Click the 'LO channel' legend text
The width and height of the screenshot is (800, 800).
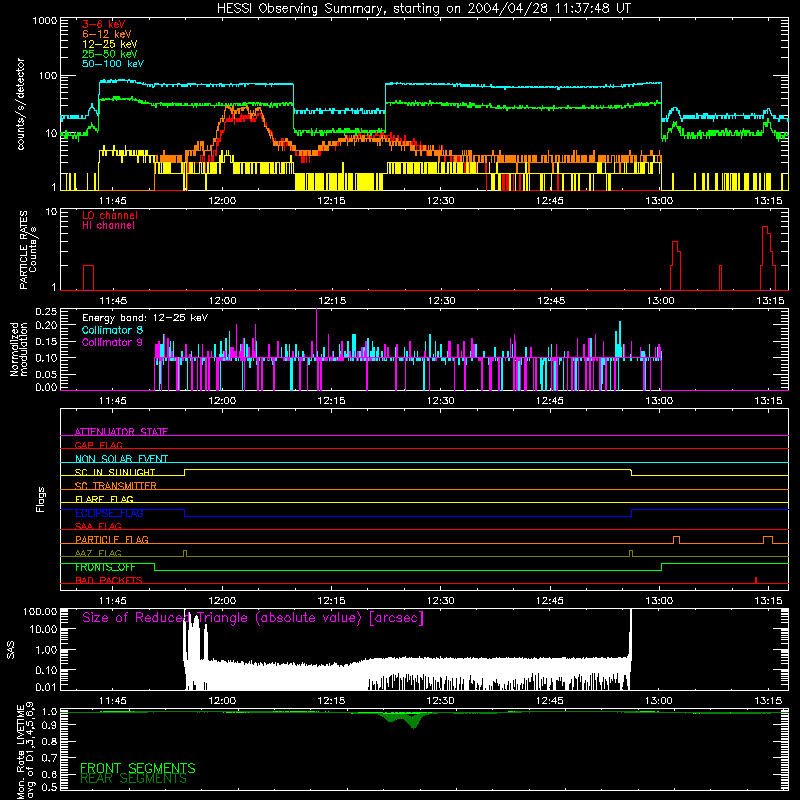(x=110, y=215)
